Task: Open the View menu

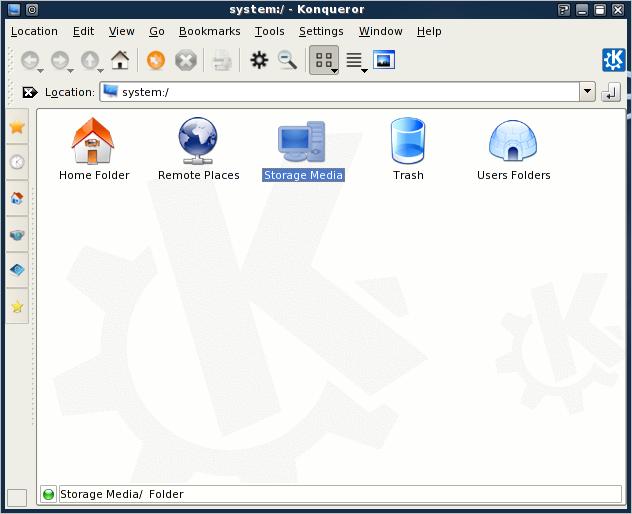Action: 122,31
